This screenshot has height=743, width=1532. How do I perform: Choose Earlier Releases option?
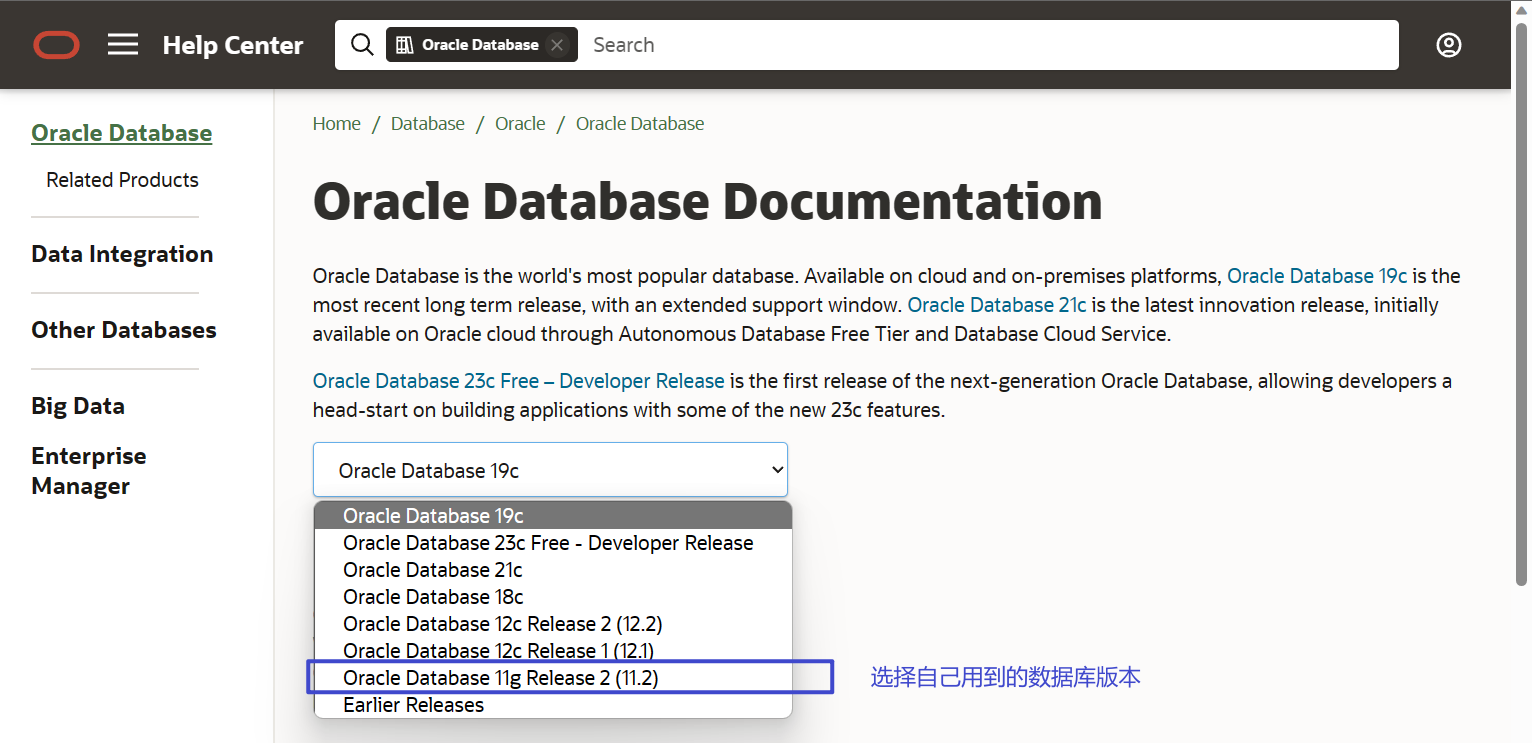[553, 705]
